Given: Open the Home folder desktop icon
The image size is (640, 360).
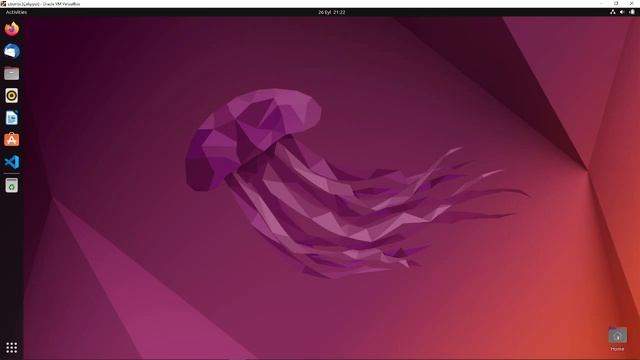Looking at the screenshot, I should [x=617, y=339].
